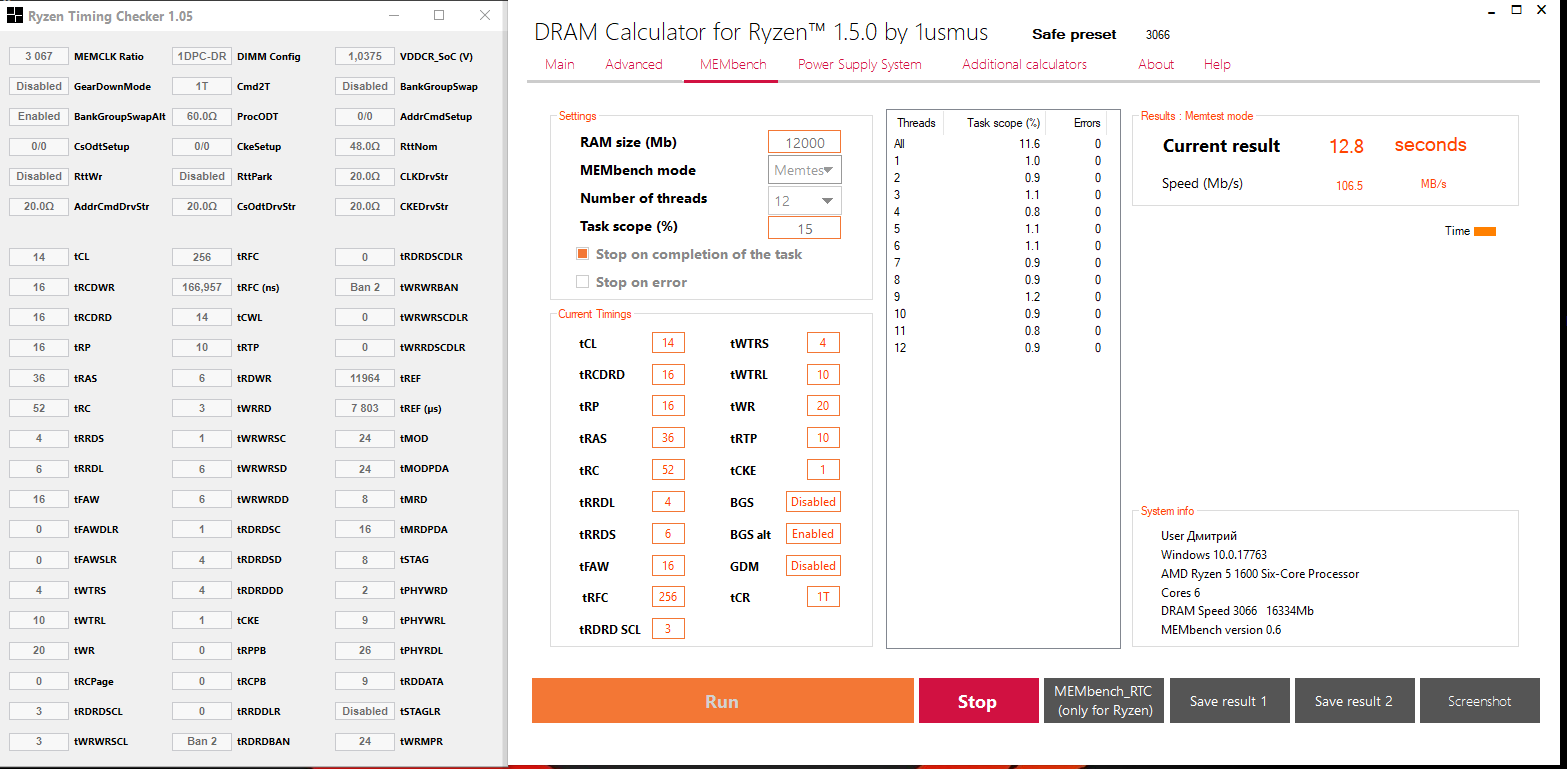Select the tREF (µs) value field
The height and width of the screenshot is (769, 1567).
(365, 408)
